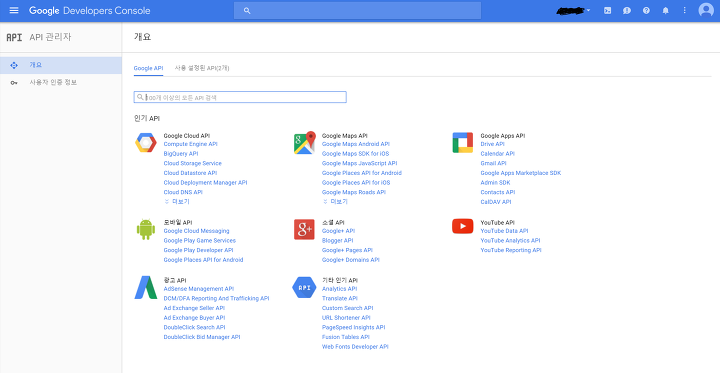Click the top console search field
Image resolution: width=720 pixels, height=373 pixels.
[x=357, y=11]
